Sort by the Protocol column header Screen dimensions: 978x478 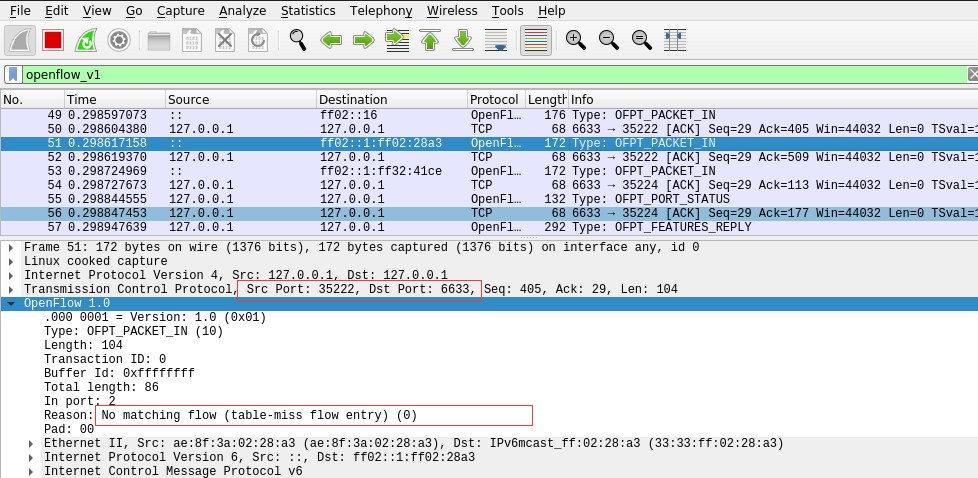(496, 100)
